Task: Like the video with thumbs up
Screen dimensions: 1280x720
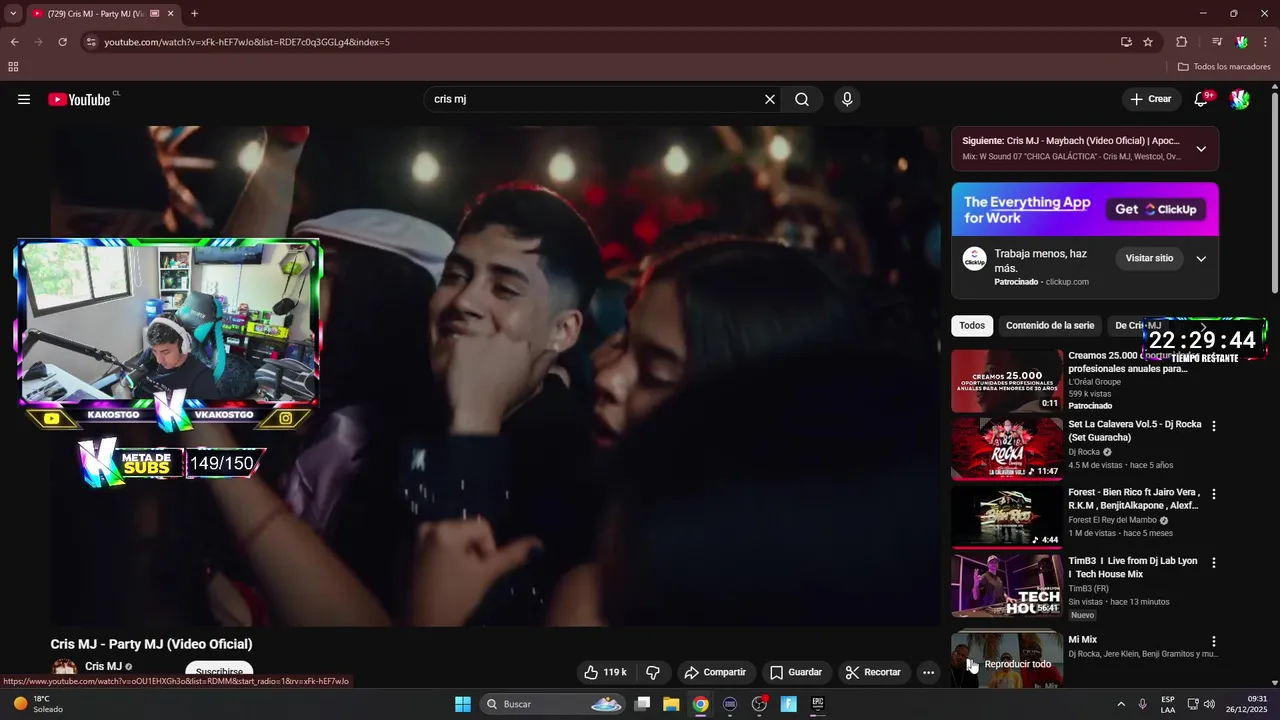Action: [x=605, y=672]
